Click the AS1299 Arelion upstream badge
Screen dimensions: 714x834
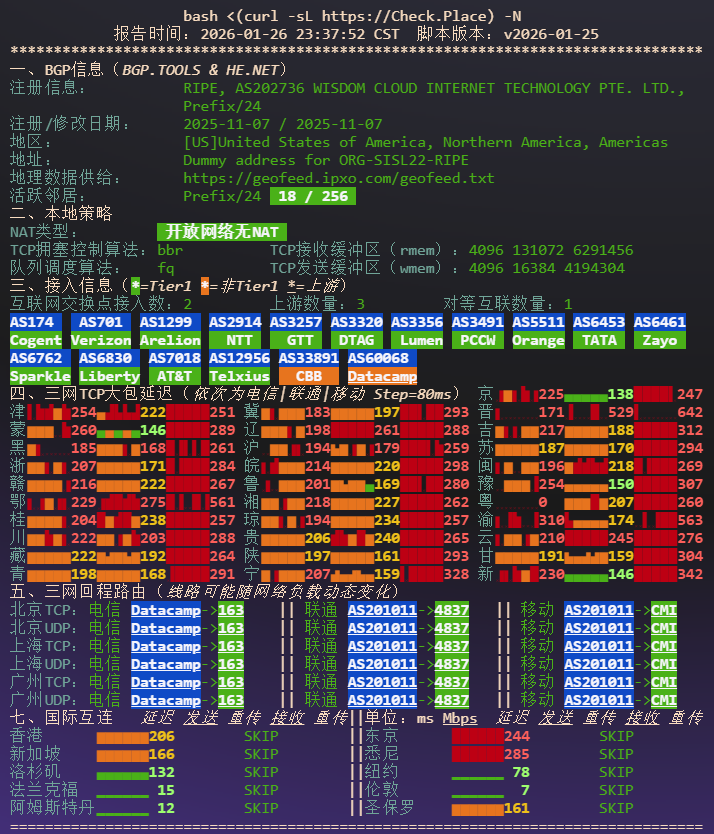[169, 331]
